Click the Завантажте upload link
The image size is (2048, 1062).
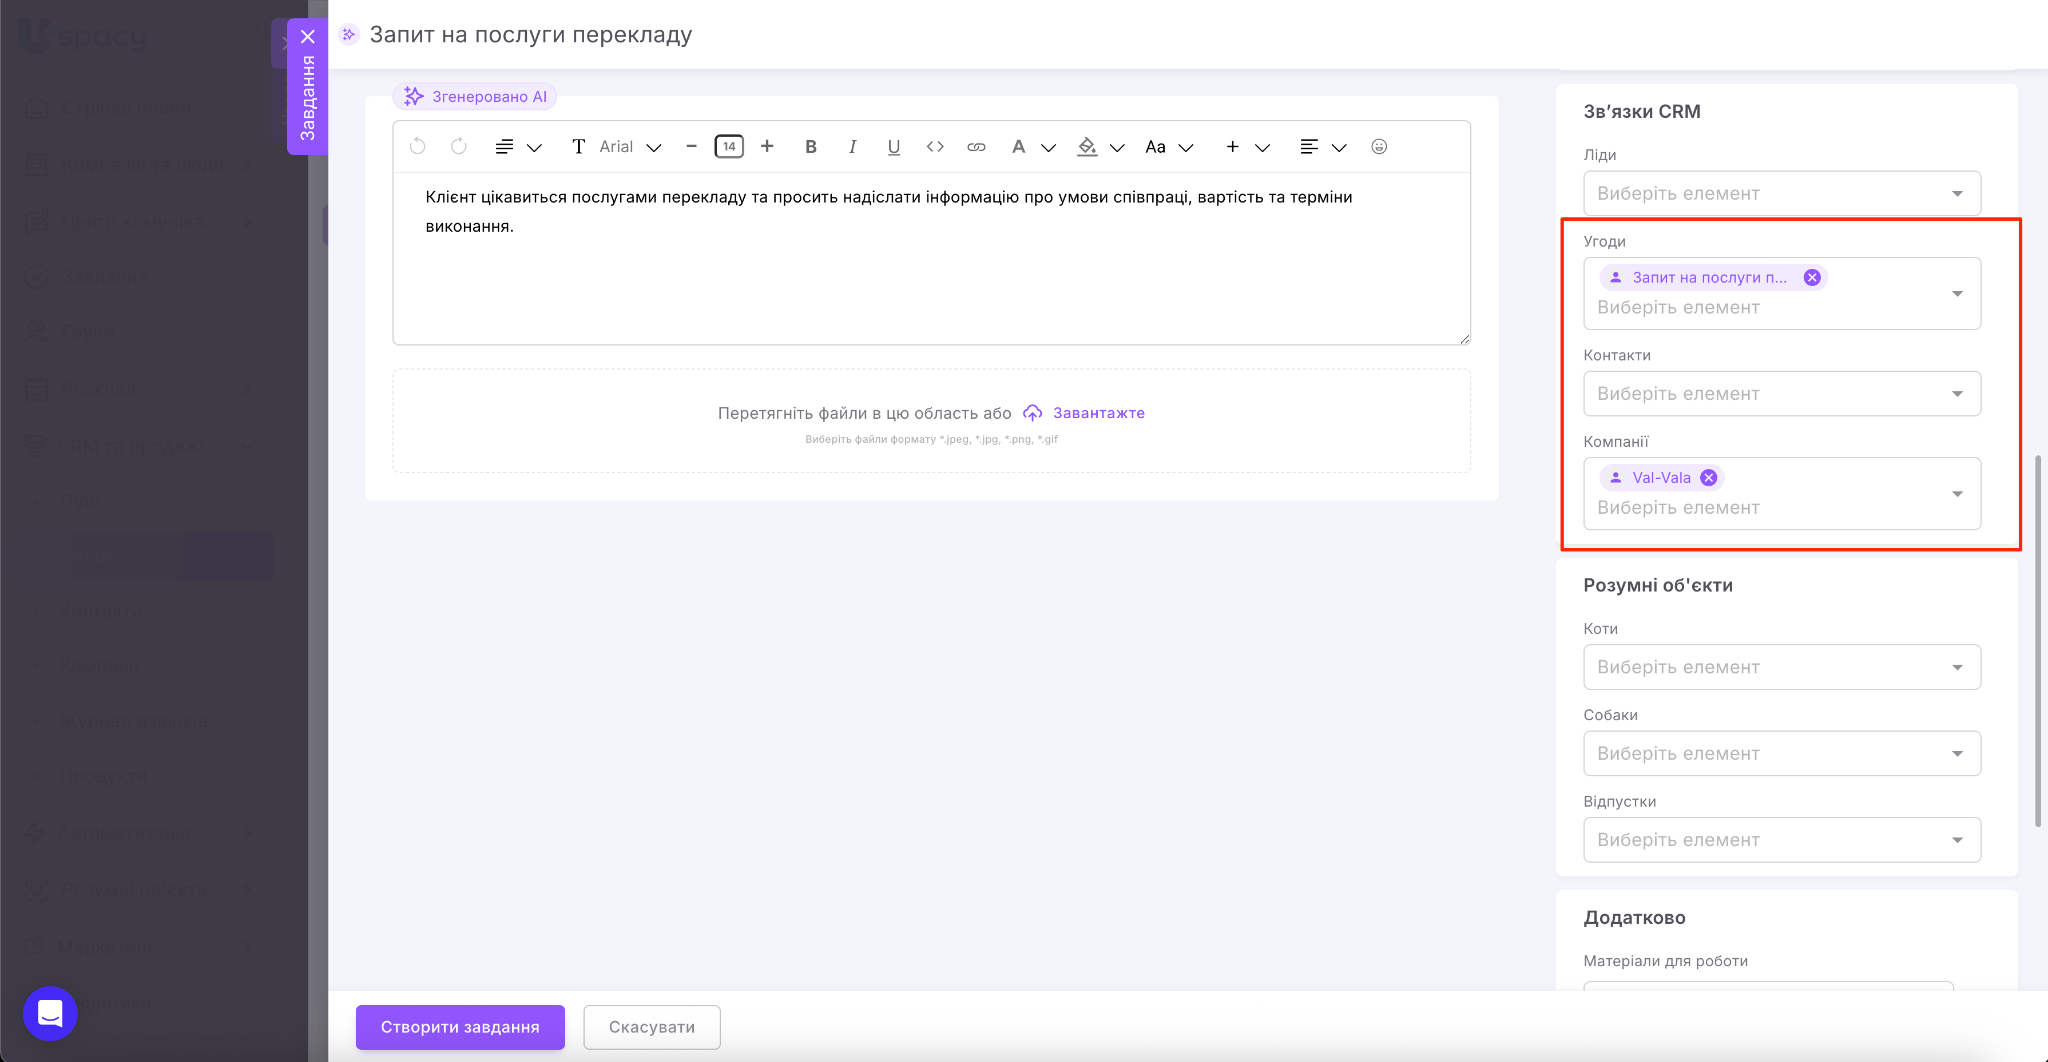pyautogui.click(x=1098, y=413)
